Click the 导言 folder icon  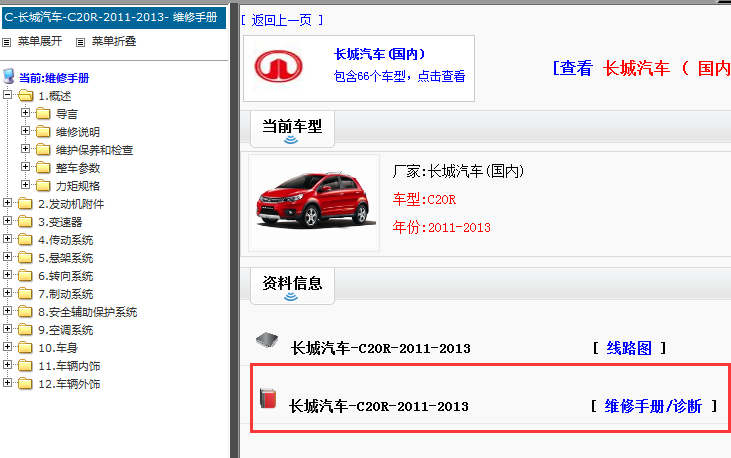click(x=43, y=114)
